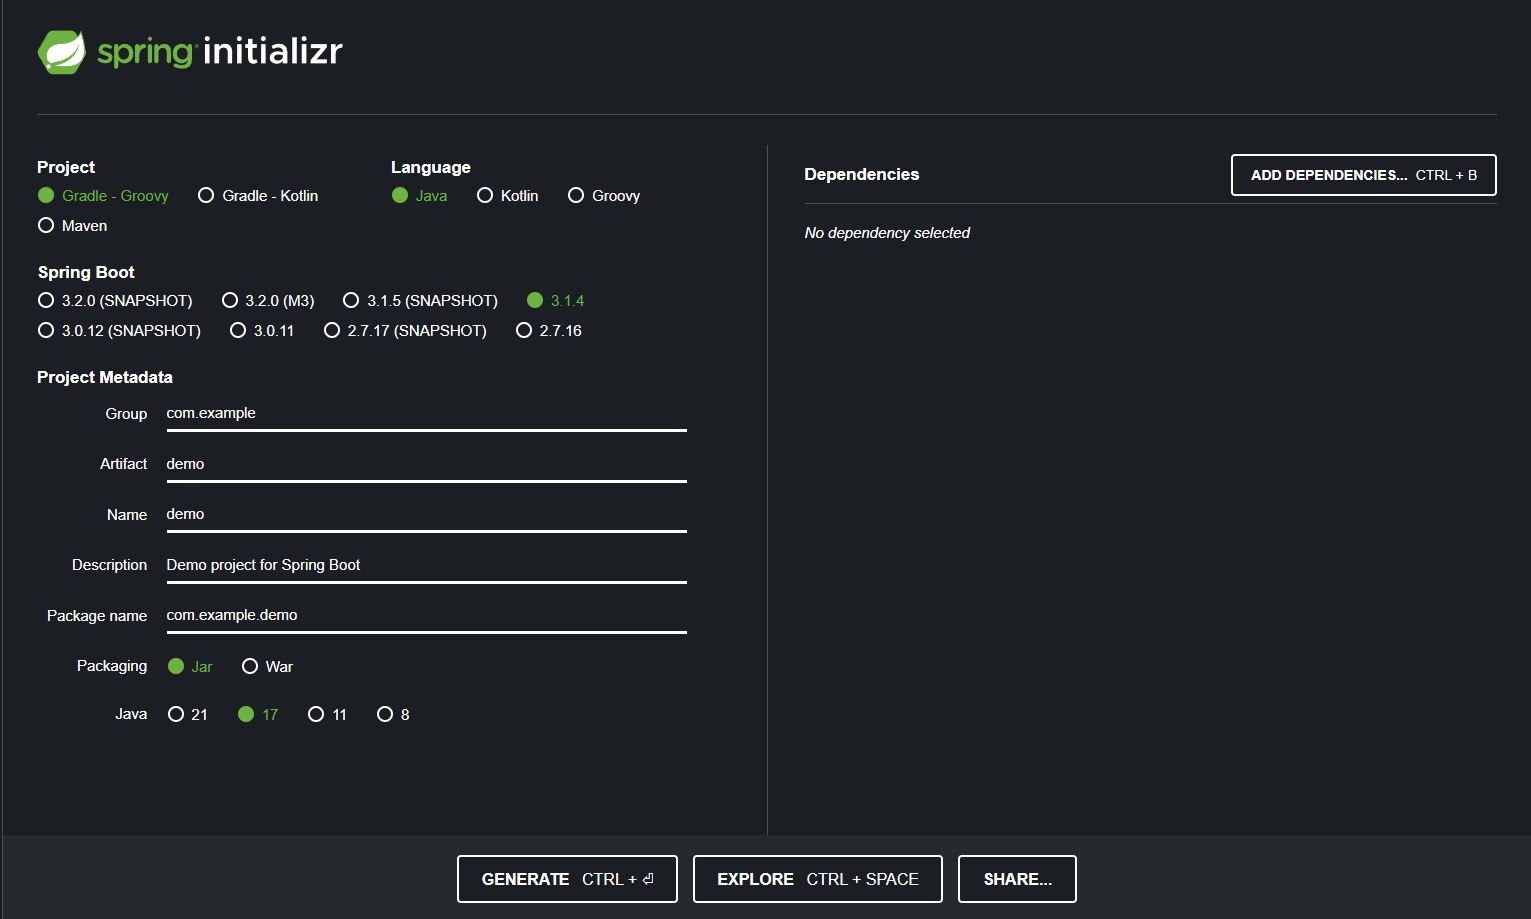Select Spring Boot 3.2.0 (SNAPSHOT)

[x=115, y=301]
